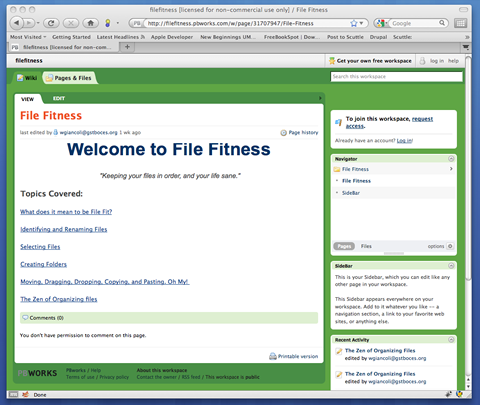
Task: Click the Stop loading X button
Action: [71, 23]
